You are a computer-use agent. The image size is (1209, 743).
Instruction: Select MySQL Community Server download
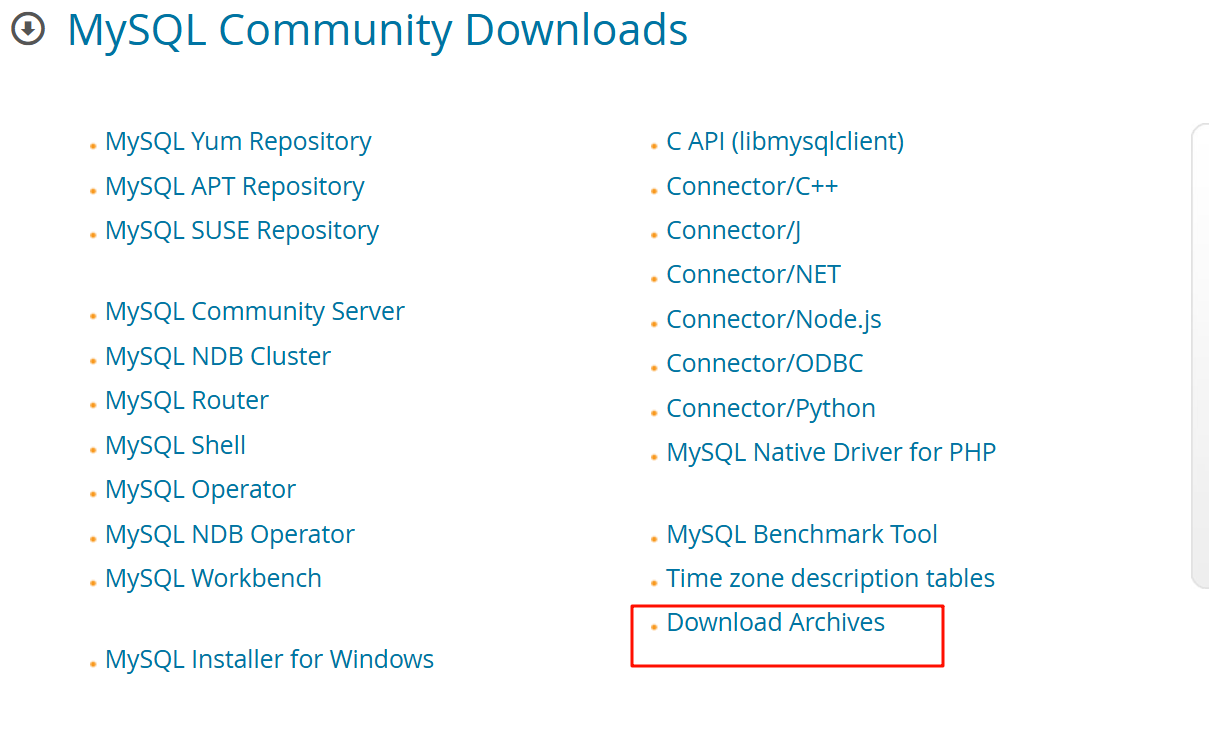click(255, 312)
